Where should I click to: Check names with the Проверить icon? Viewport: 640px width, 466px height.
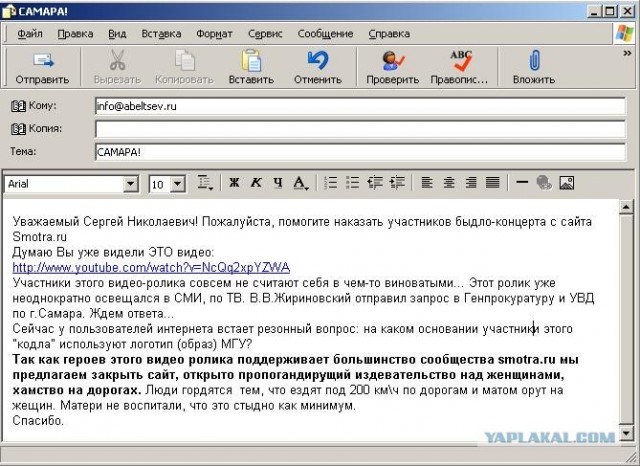click(x=392, y=60)
